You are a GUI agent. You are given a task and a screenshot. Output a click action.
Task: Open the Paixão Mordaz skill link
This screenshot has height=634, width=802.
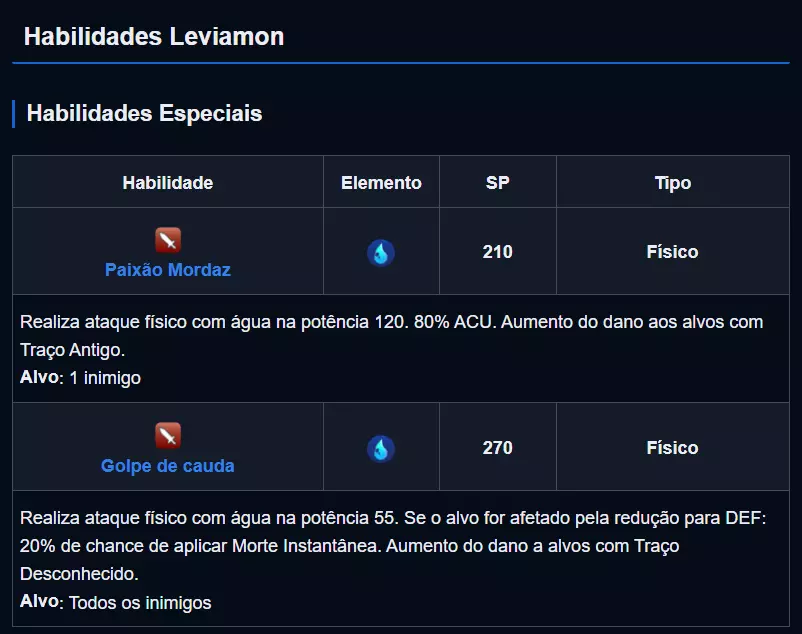[x=168, y=270]
